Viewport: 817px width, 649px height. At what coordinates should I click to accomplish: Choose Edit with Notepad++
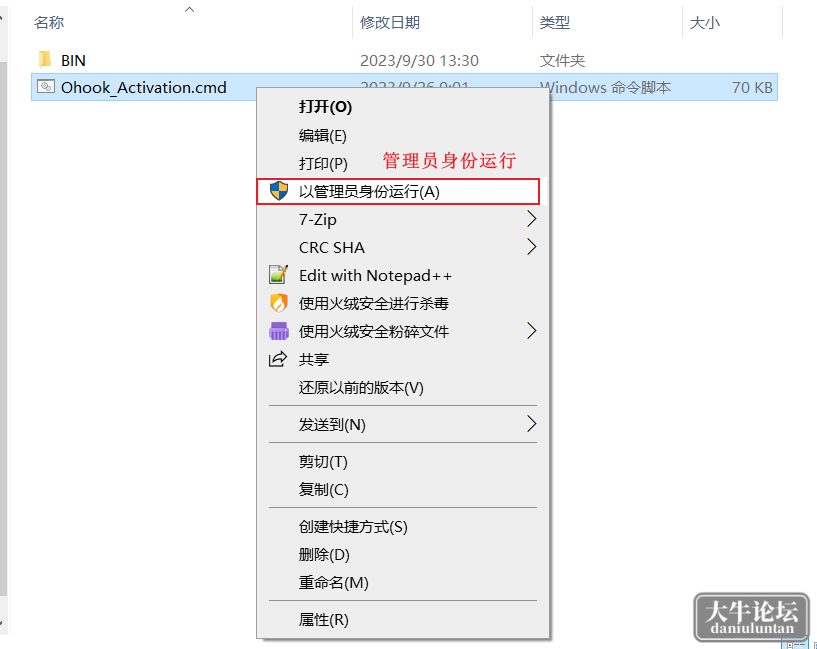tap(403, 275)
